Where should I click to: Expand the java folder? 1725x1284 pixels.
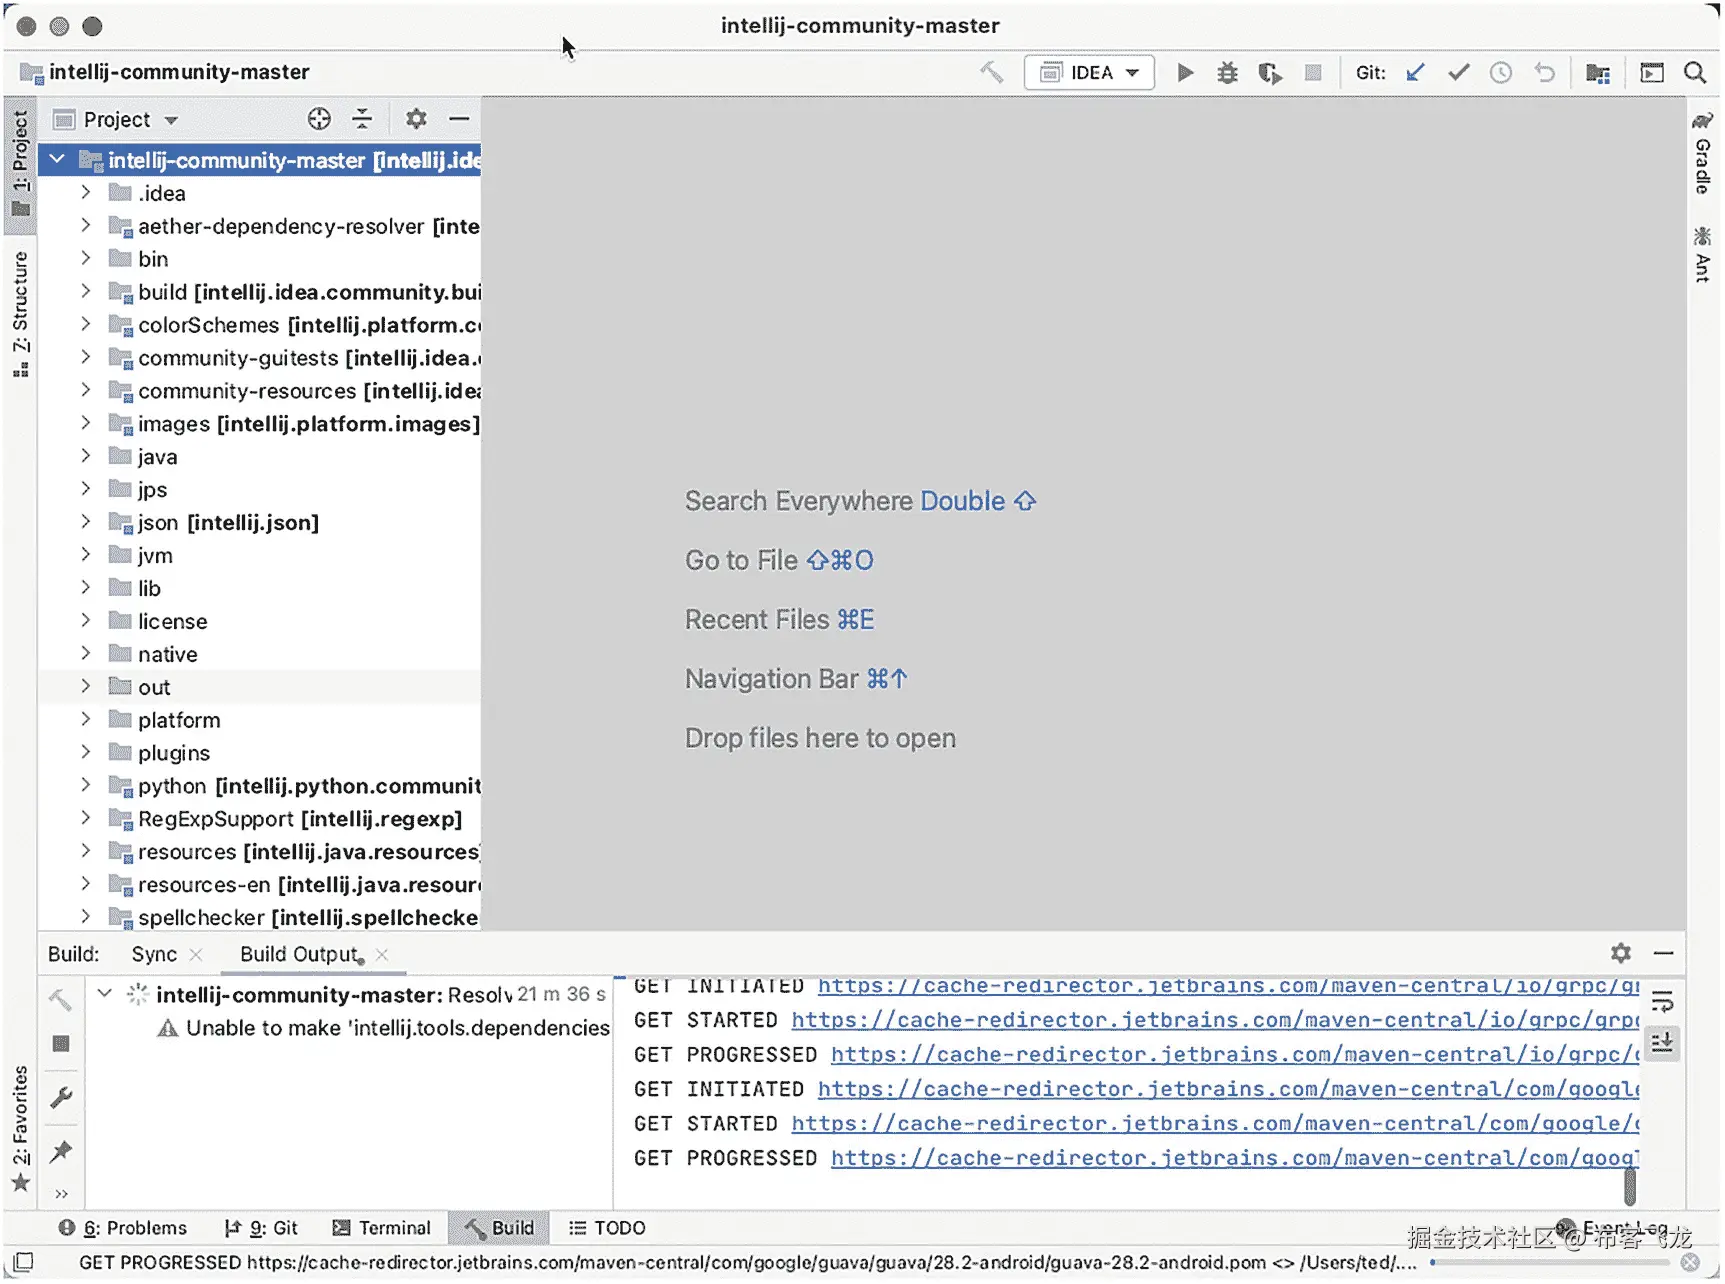86,456
